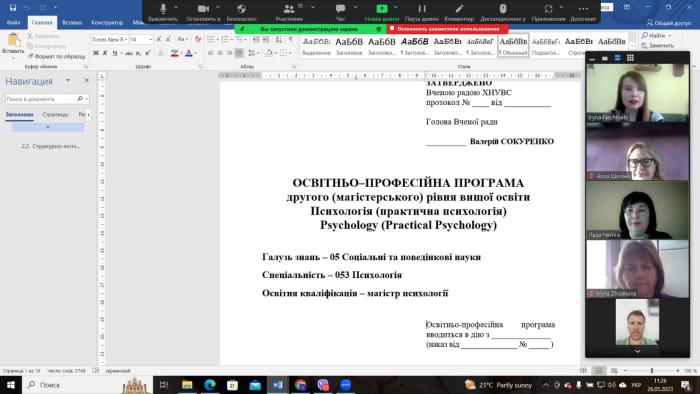This screenshot has width=700, height=394.
Task: Click shading paint bucket icon
Action: tap(269, 53)
